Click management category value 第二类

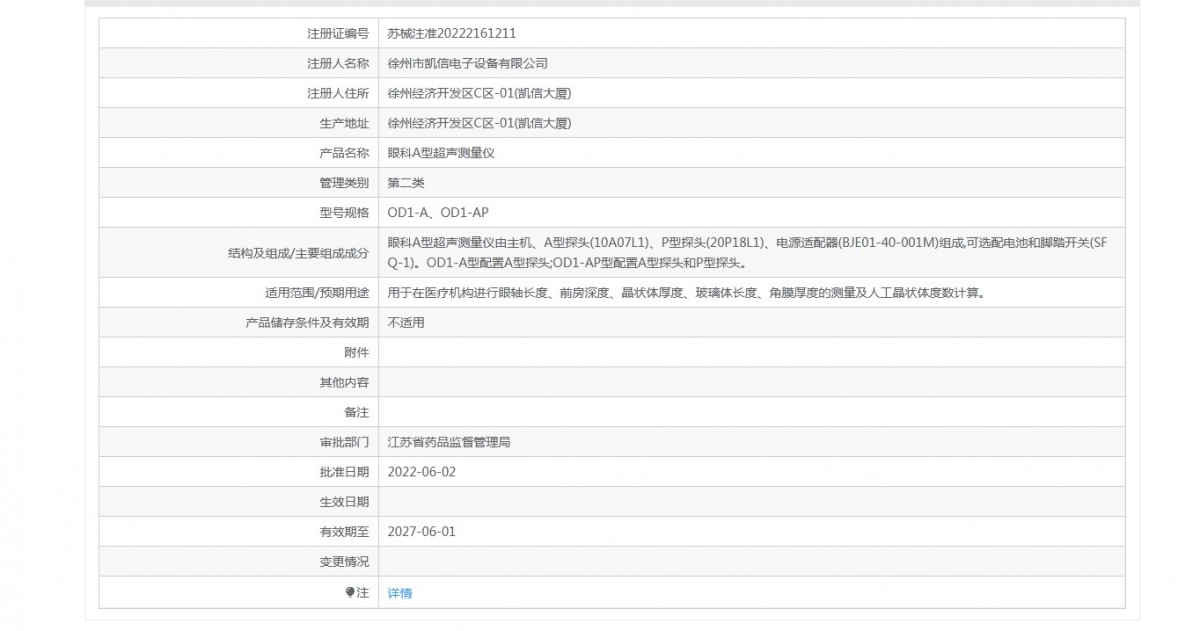click(405, 183)
